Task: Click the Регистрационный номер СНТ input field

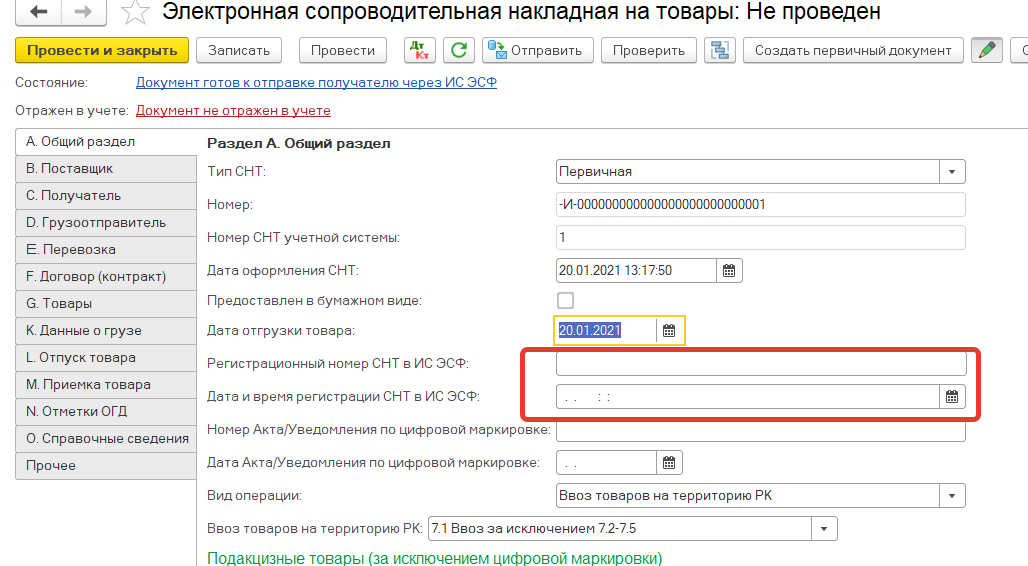Action: (760, 363)
